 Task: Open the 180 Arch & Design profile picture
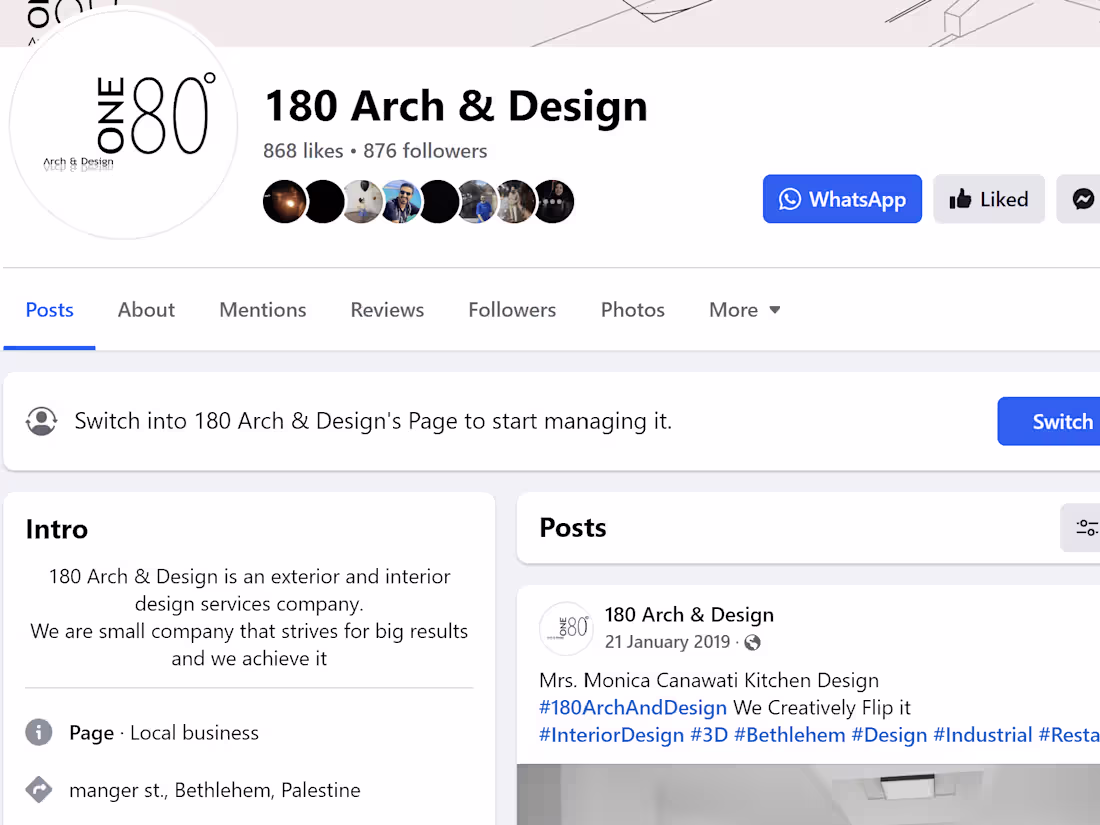[x=123, y=125]
